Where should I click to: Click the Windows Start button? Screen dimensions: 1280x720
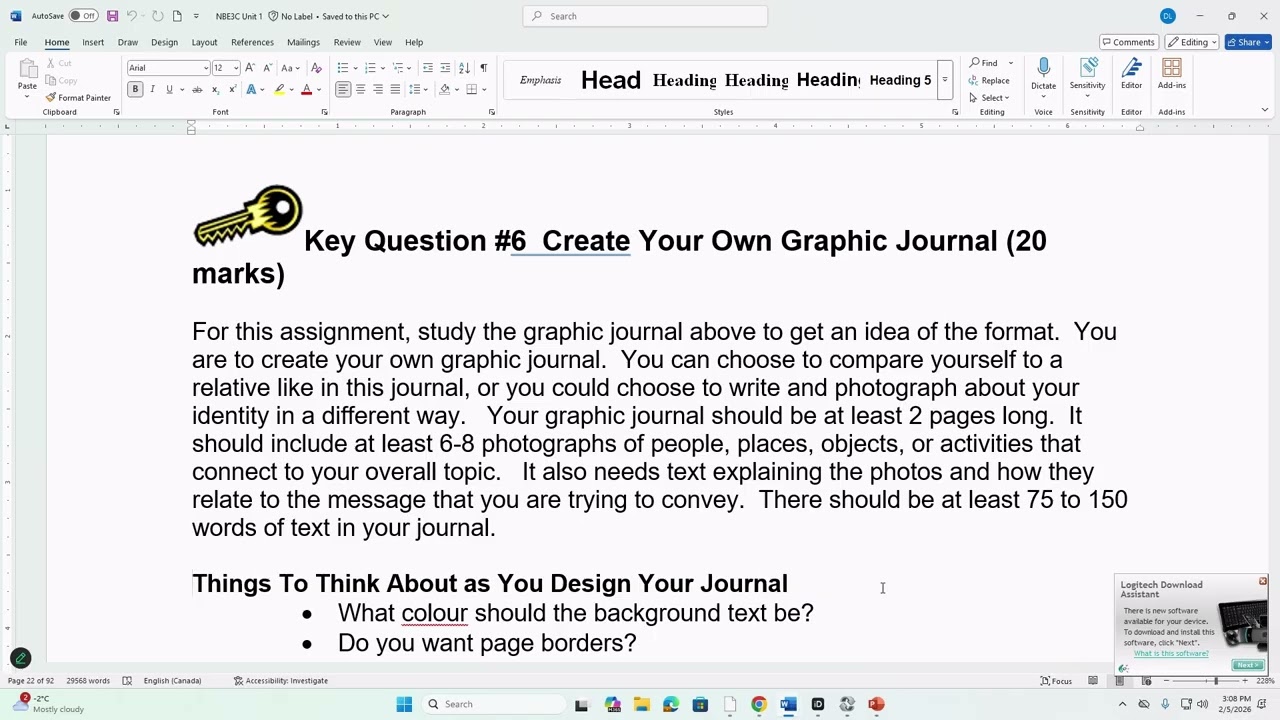(404, 704)
